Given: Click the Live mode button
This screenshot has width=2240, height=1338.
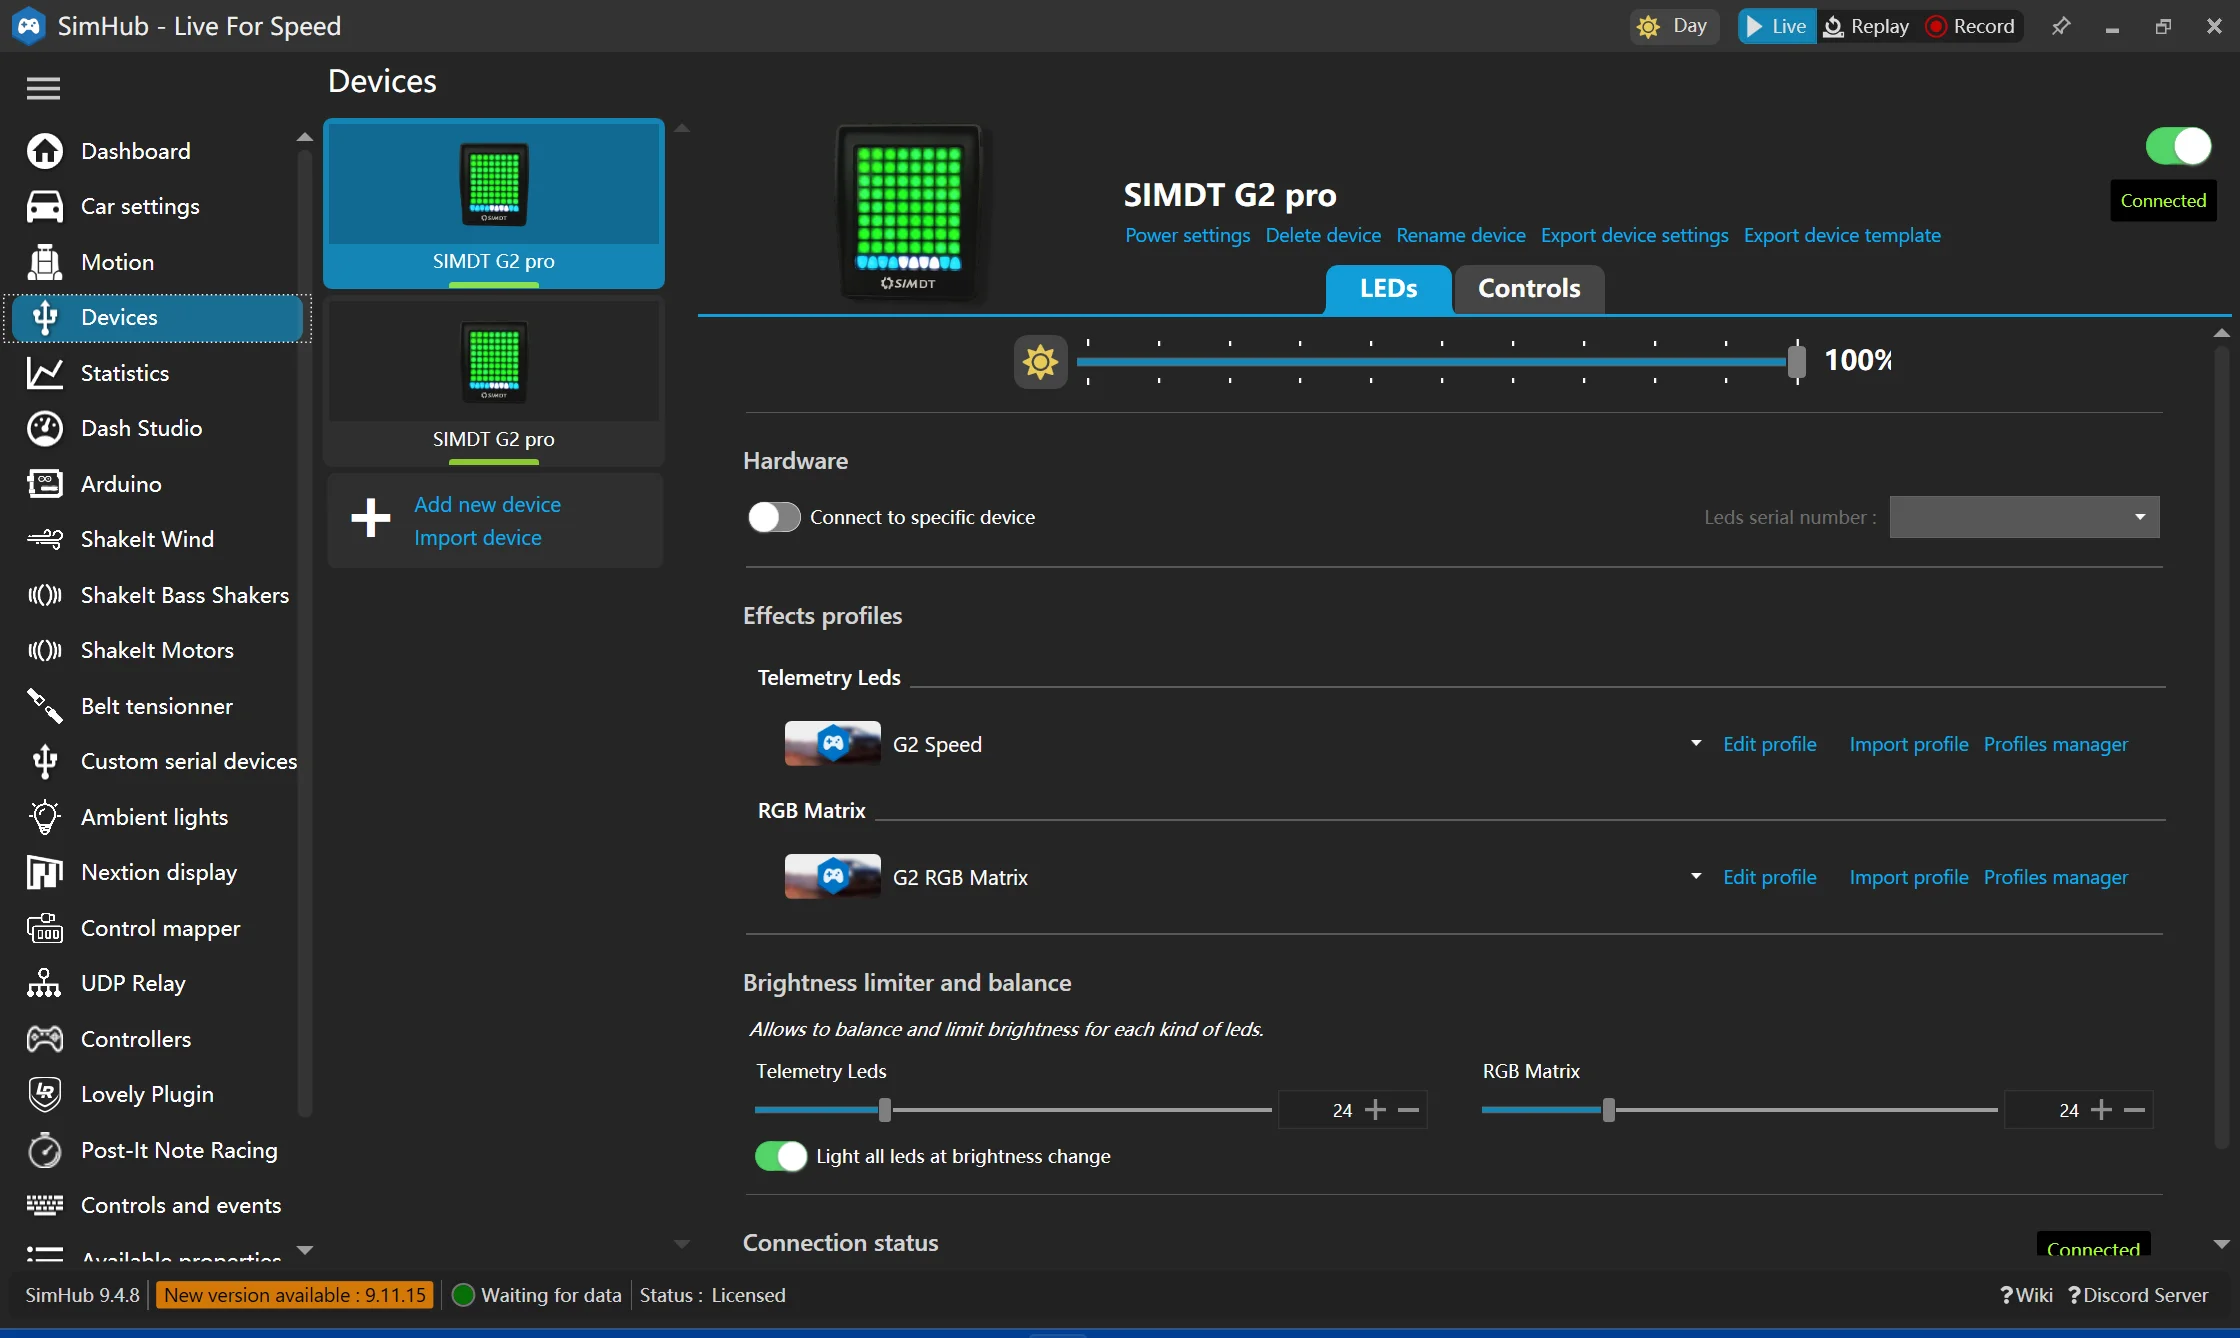Looking at the screenshot, I should click(1776, 26).
